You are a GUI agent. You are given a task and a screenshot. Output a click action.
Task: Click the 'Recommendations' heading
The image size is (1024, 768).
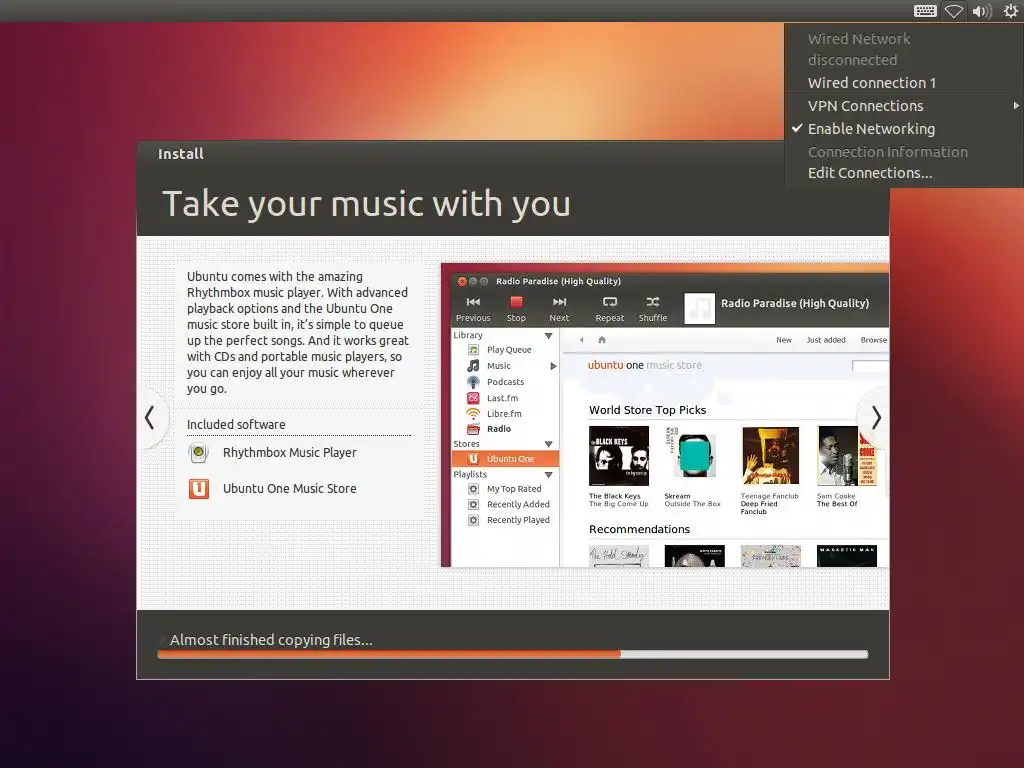click(639, 530)
